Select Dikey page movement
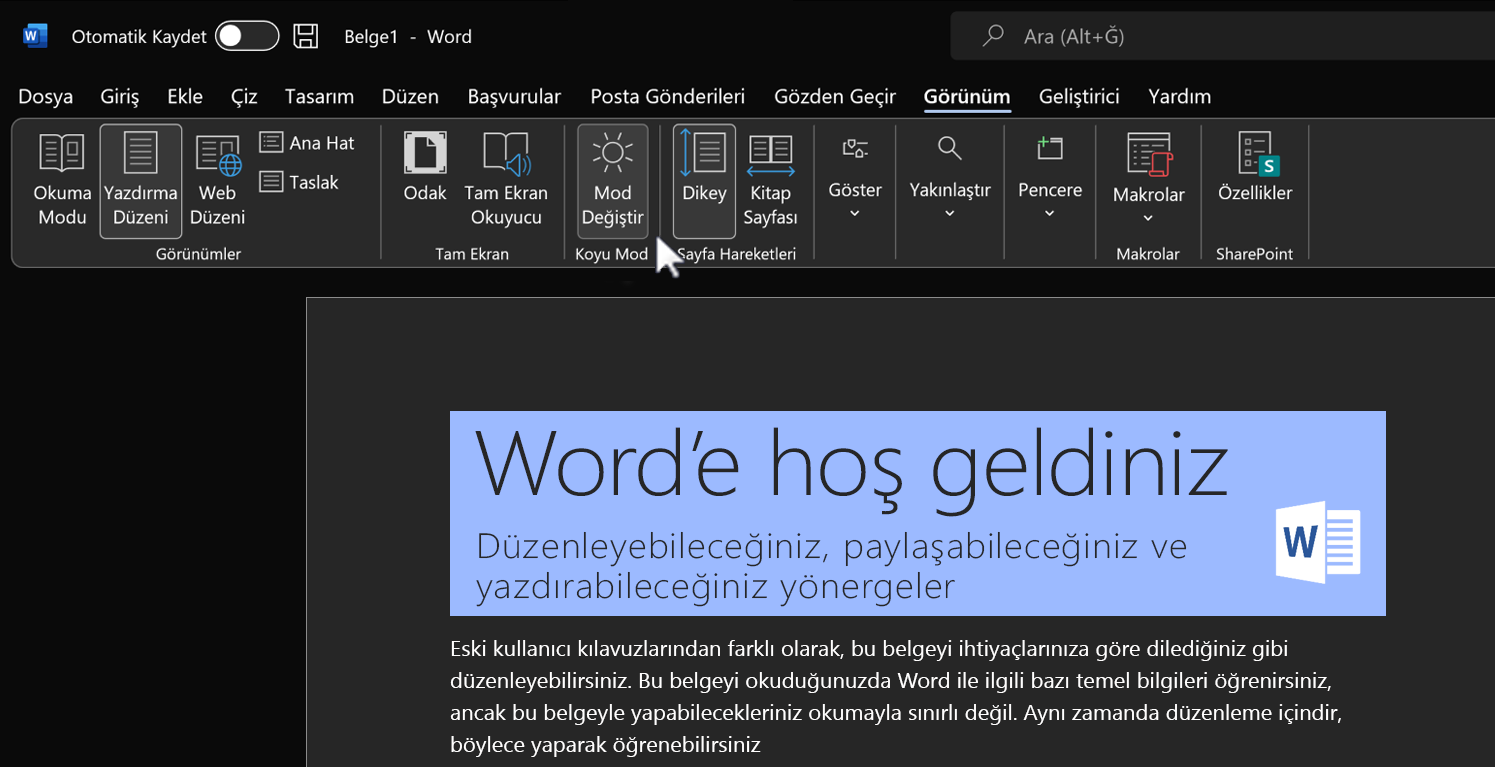 pyautogui.click(x=704, y=180)
